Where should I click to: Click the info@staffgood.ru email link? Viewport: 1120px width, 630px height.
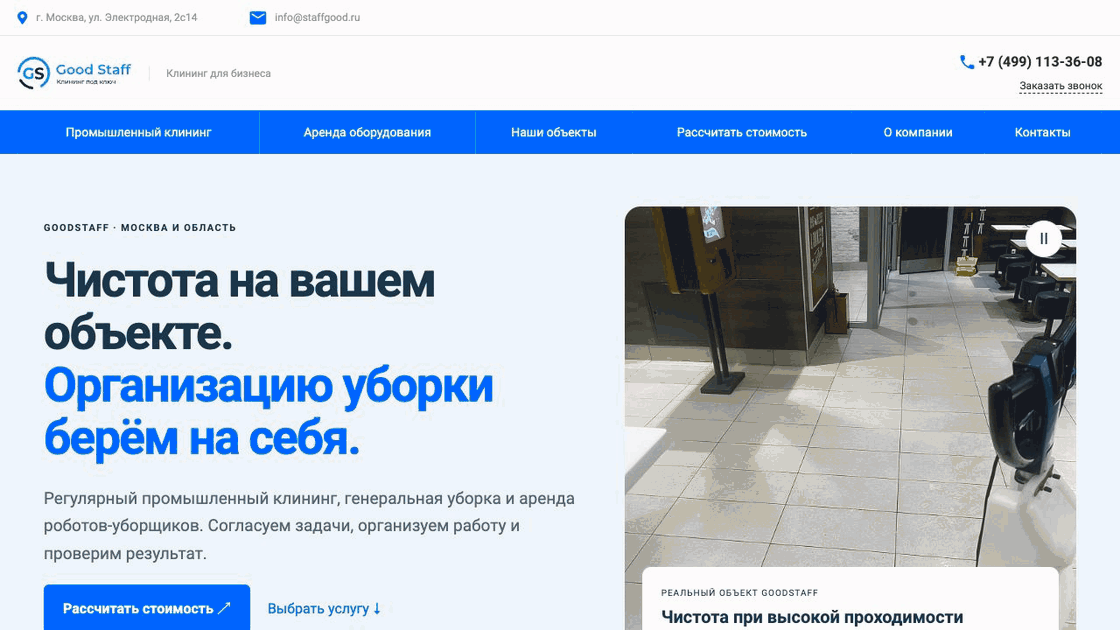[x=317, y=17]
